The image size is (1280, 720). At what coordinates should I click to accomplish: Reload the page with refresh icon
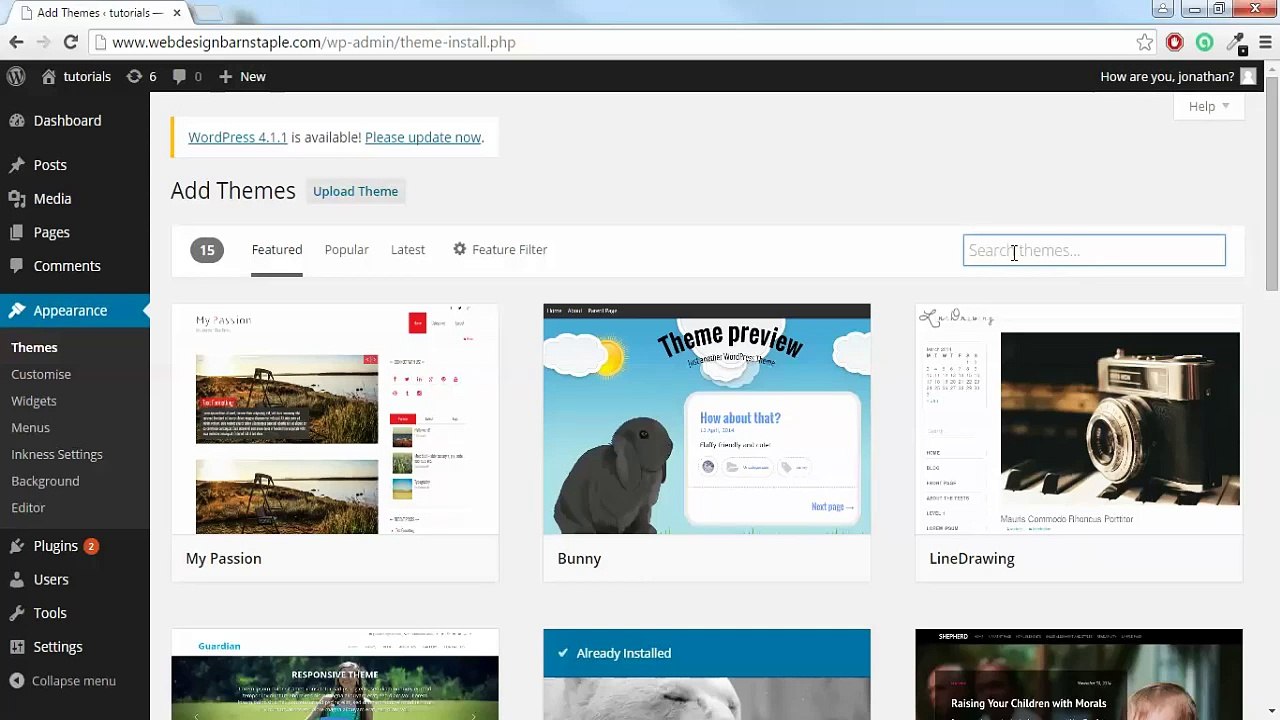pos(70,42)
